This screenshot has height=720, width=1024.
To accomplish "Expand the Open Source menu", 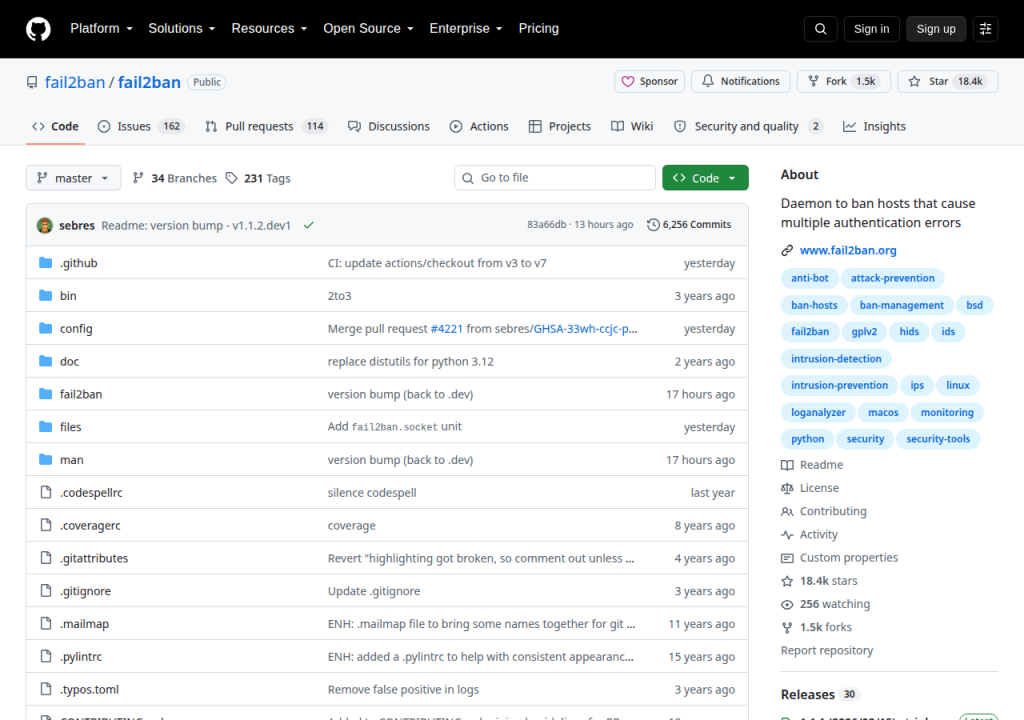I will pyautogui.click(x=368, y=29).
